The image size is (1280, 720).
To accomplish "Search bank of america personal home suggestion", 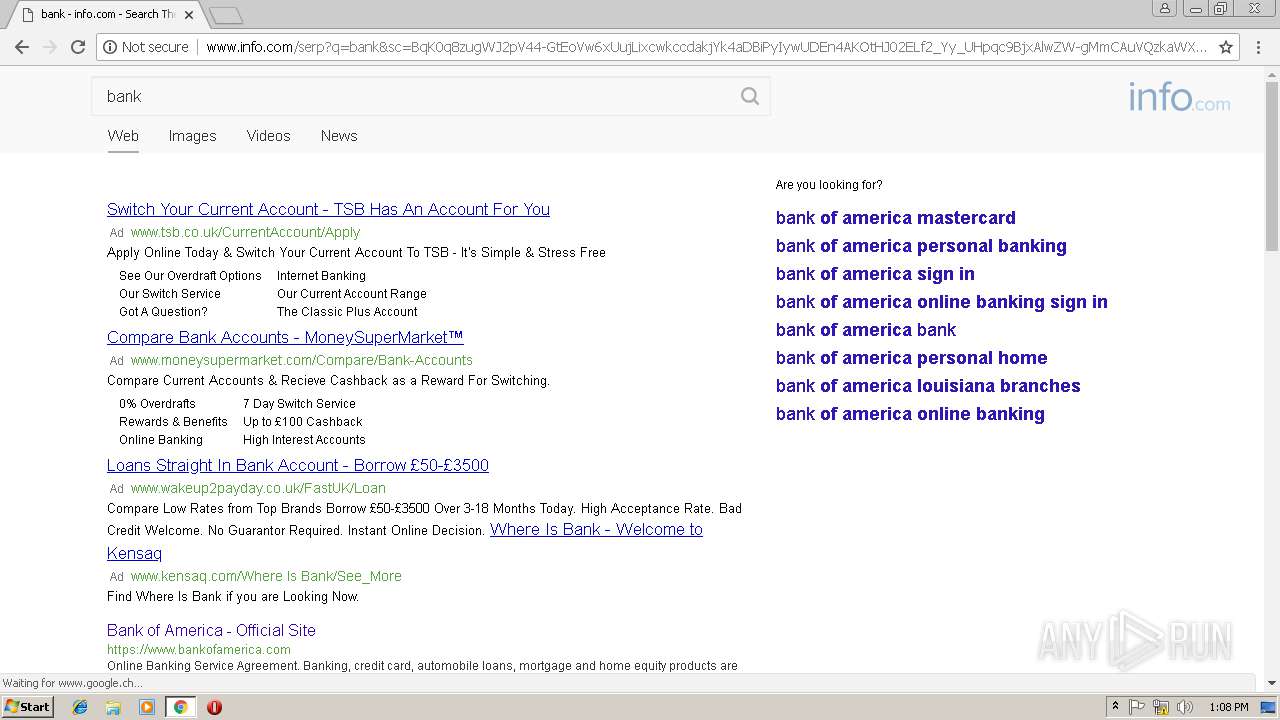I will point(911,358).
